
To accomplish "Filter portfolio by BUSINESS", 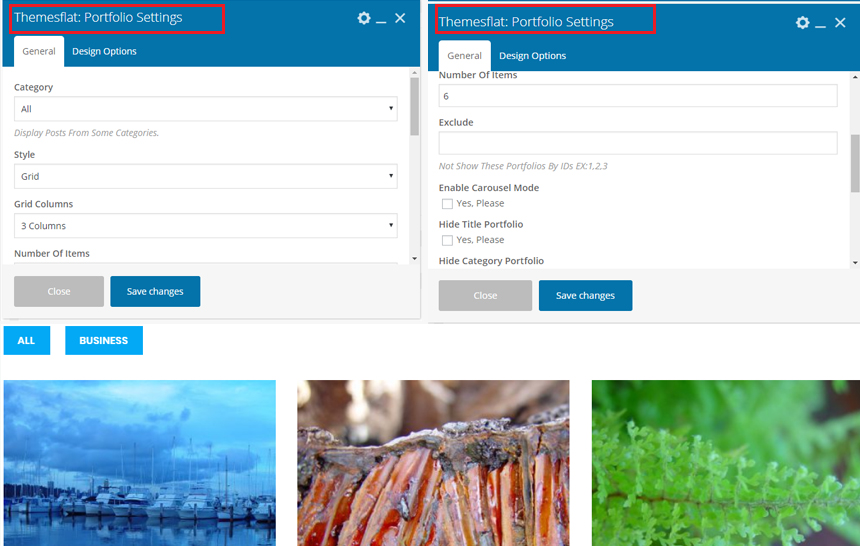I will (x=104, y=340).
